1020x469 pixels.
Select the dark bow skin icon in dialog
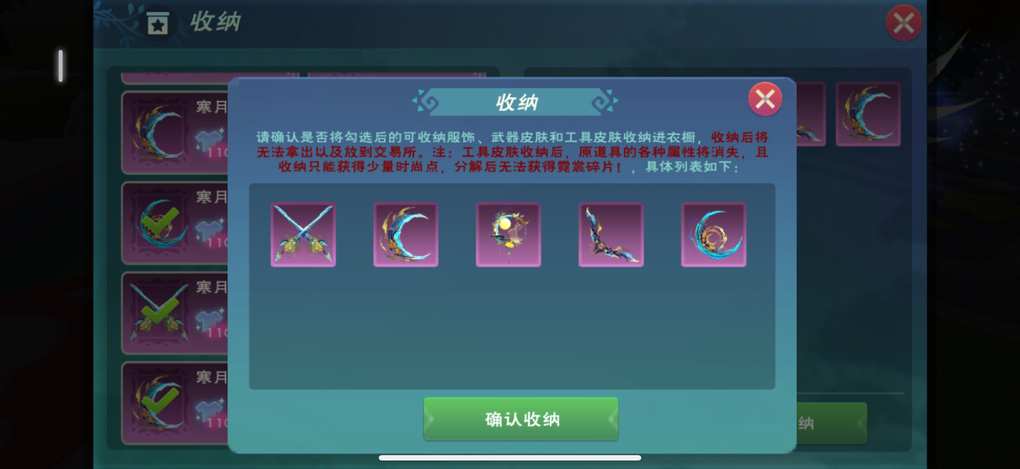(x=611, y=235)
